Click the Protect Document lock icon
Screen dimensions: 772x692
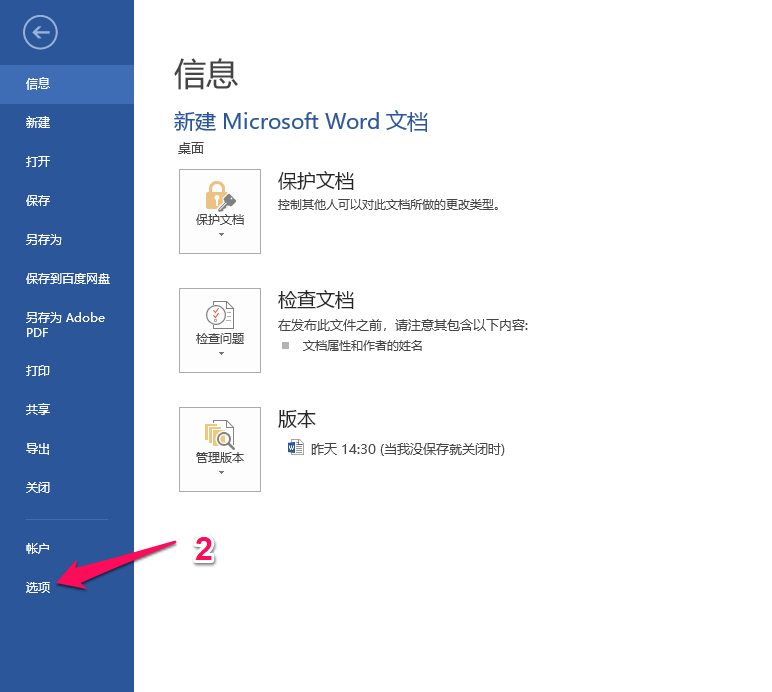pyautogui.click(x=220, y=195)
